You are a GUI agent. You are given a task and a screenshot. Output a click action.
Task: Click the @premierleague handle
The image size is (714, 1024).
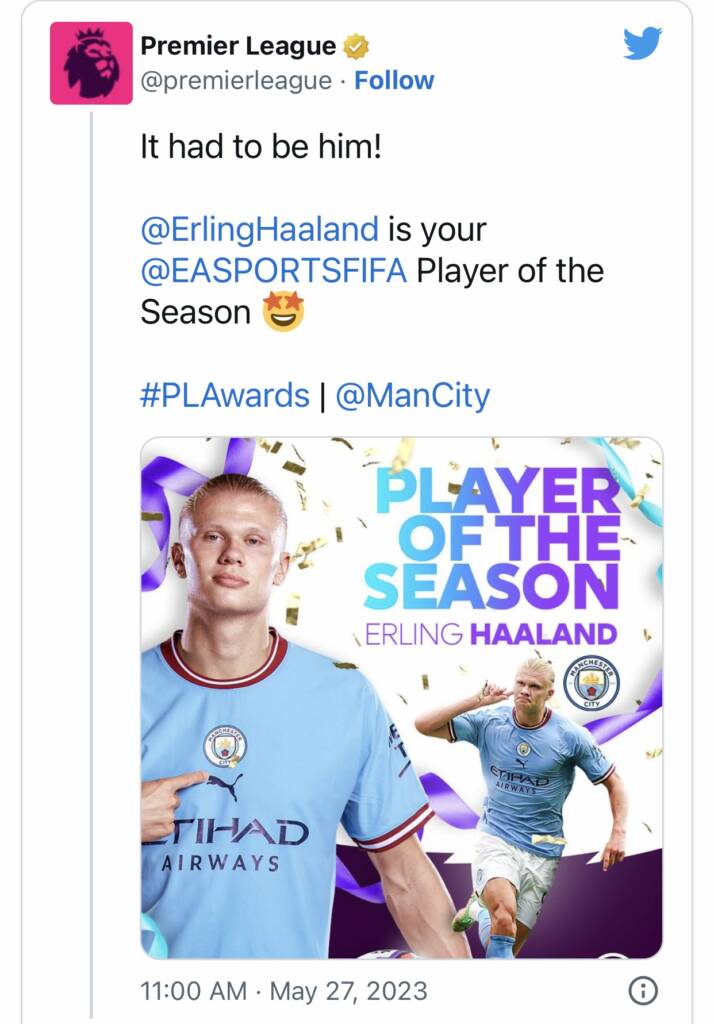tap(236, 80)
